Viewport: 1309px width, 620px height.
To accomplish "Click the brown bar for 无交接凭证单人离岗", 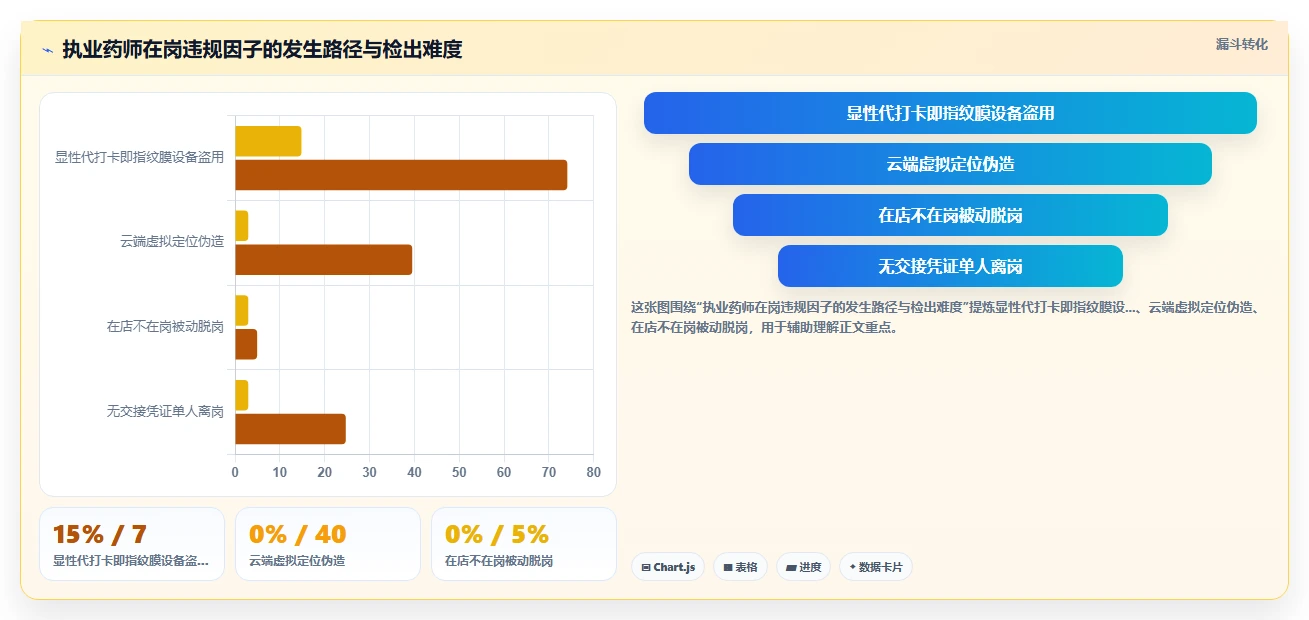I will [290, 429].
